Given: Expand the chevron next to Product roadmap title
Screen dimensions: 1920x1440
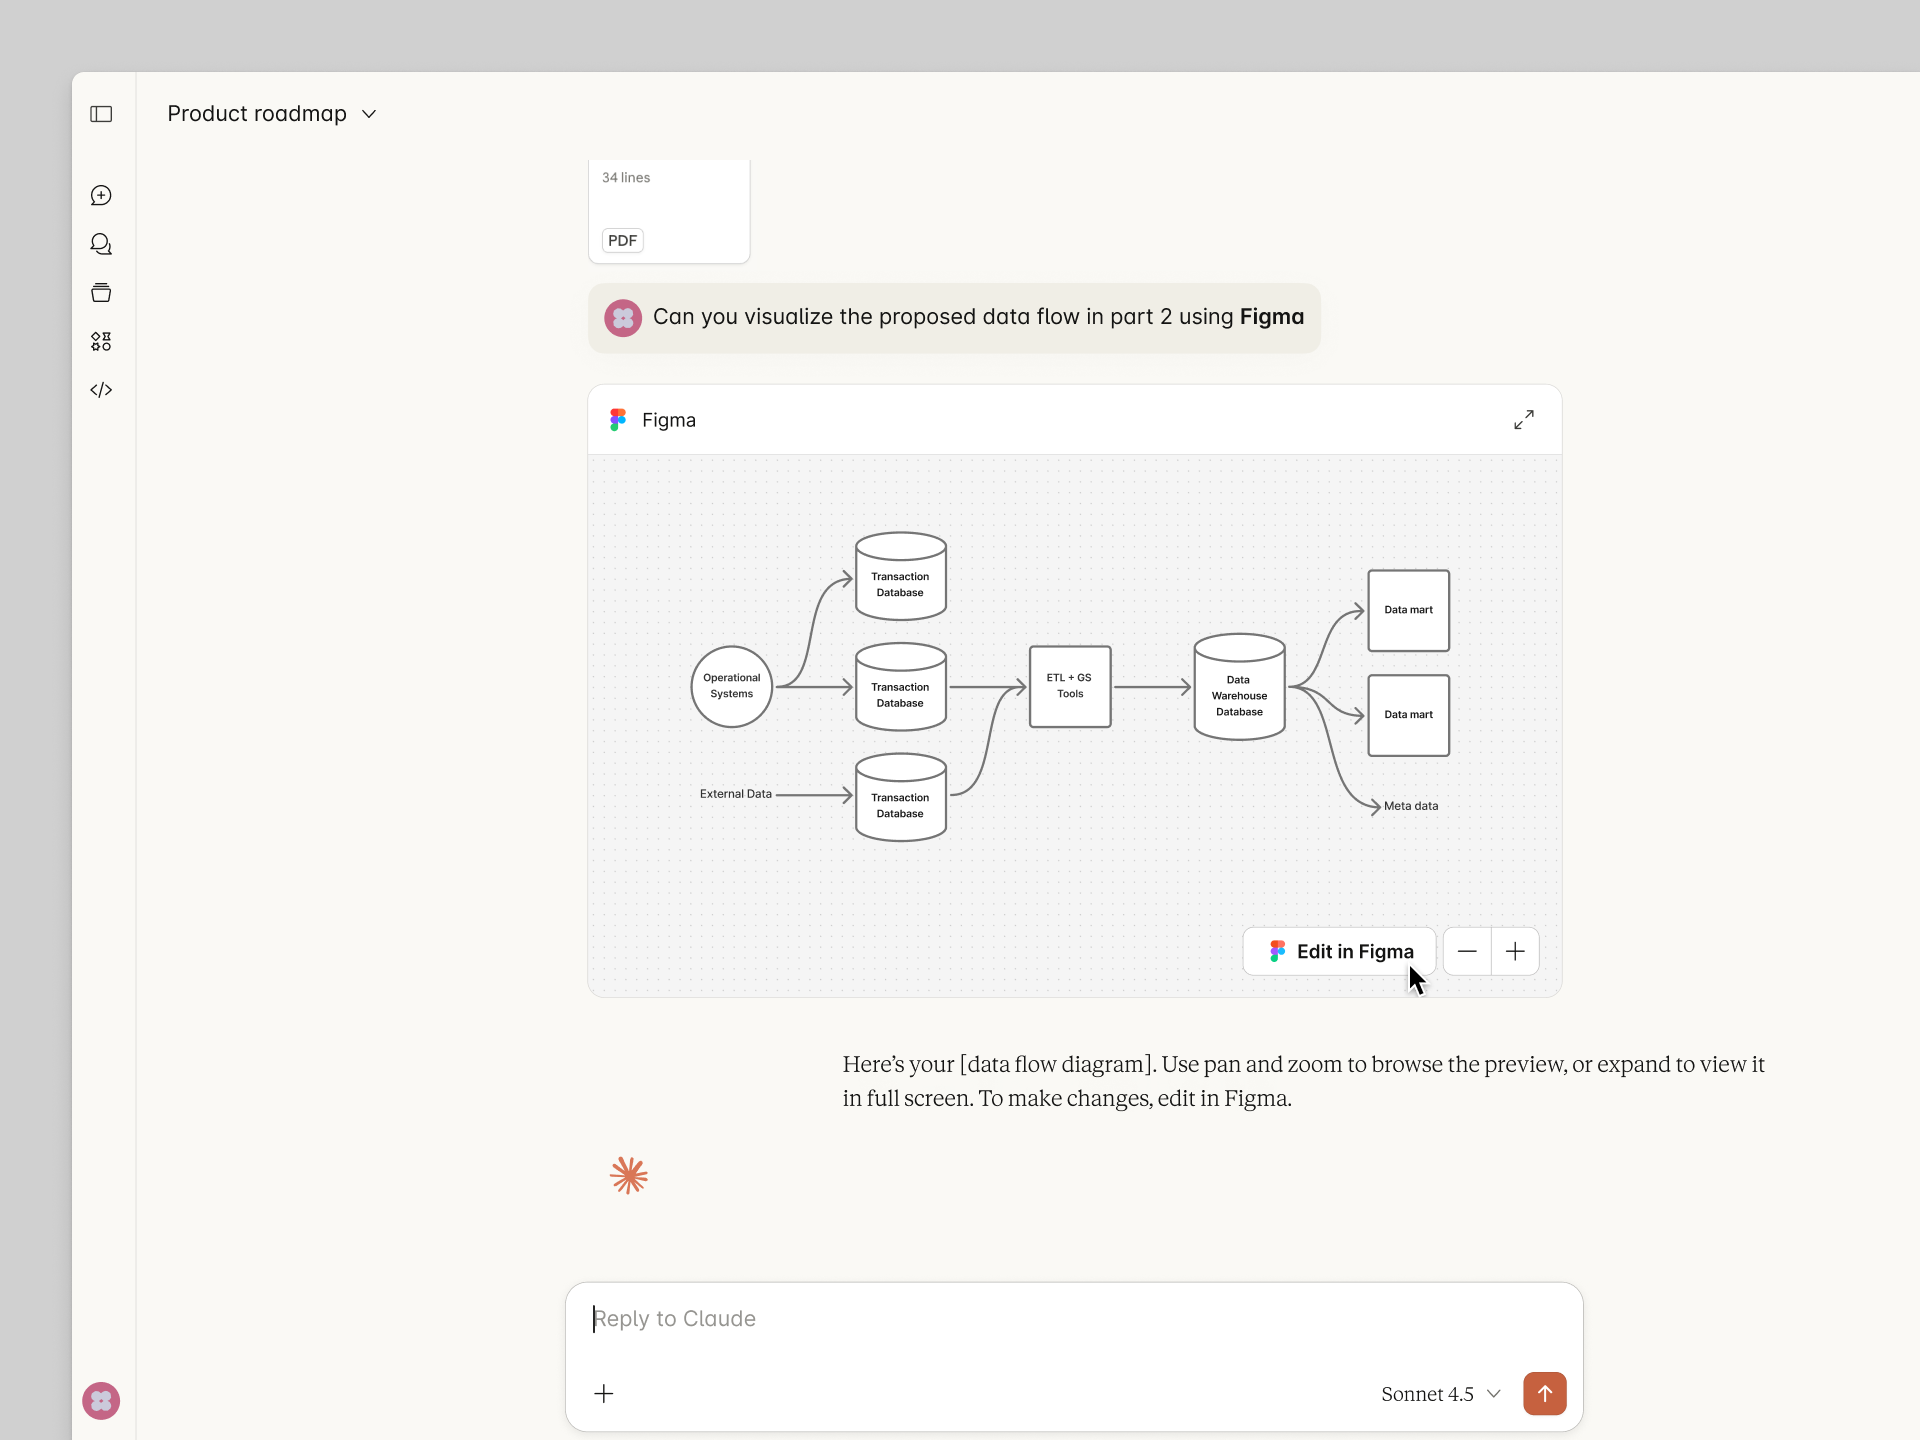Looking at the screenshot, I should [368, 113].
